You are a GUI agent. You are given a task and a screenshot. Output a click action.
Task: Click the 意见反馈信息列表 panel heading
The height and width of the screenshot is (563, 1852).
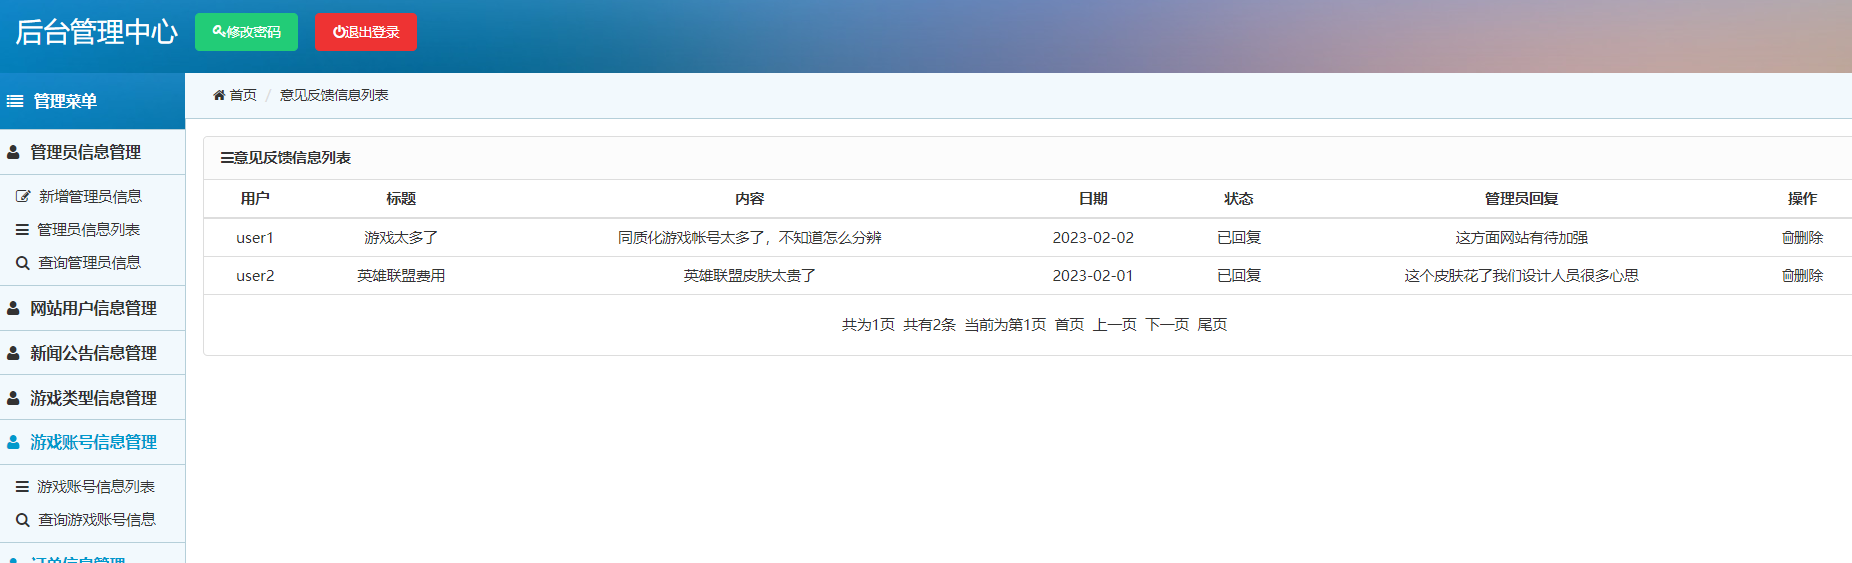(x=286, y=158)
